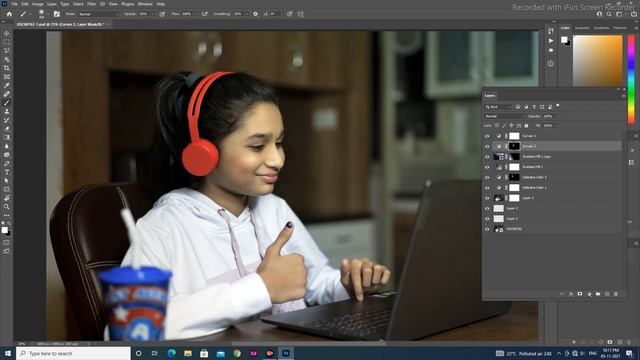Select the Rectangular Marquee tool
Image resolution: width=640 pixels, height=360 pixels.
coord(7,42)
